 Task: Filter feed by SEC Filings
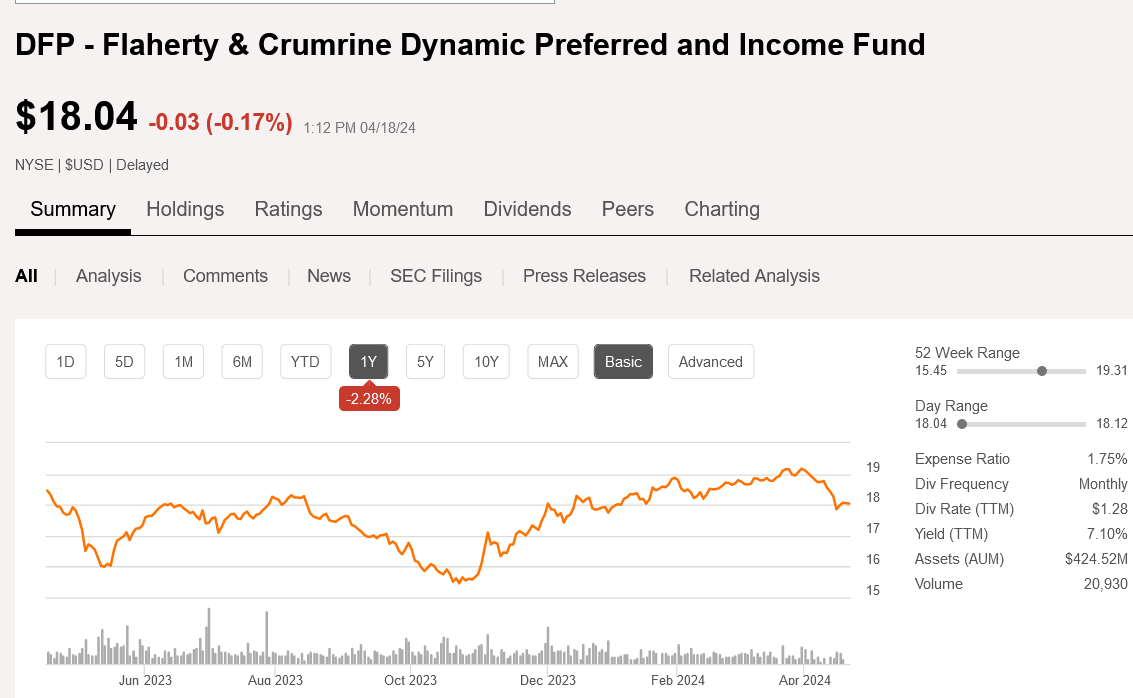(x=436, y=276)
